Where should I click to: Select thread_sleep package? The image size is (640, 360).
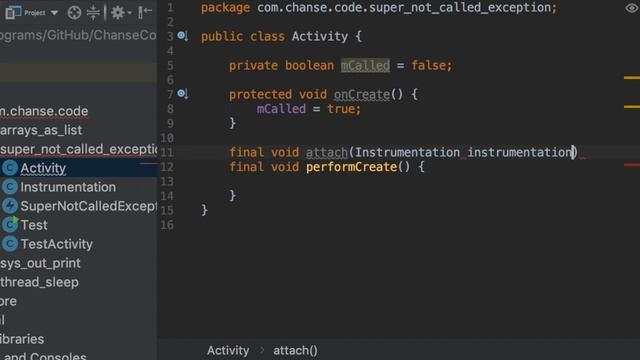pyautogui.click(x=39, y=282)
